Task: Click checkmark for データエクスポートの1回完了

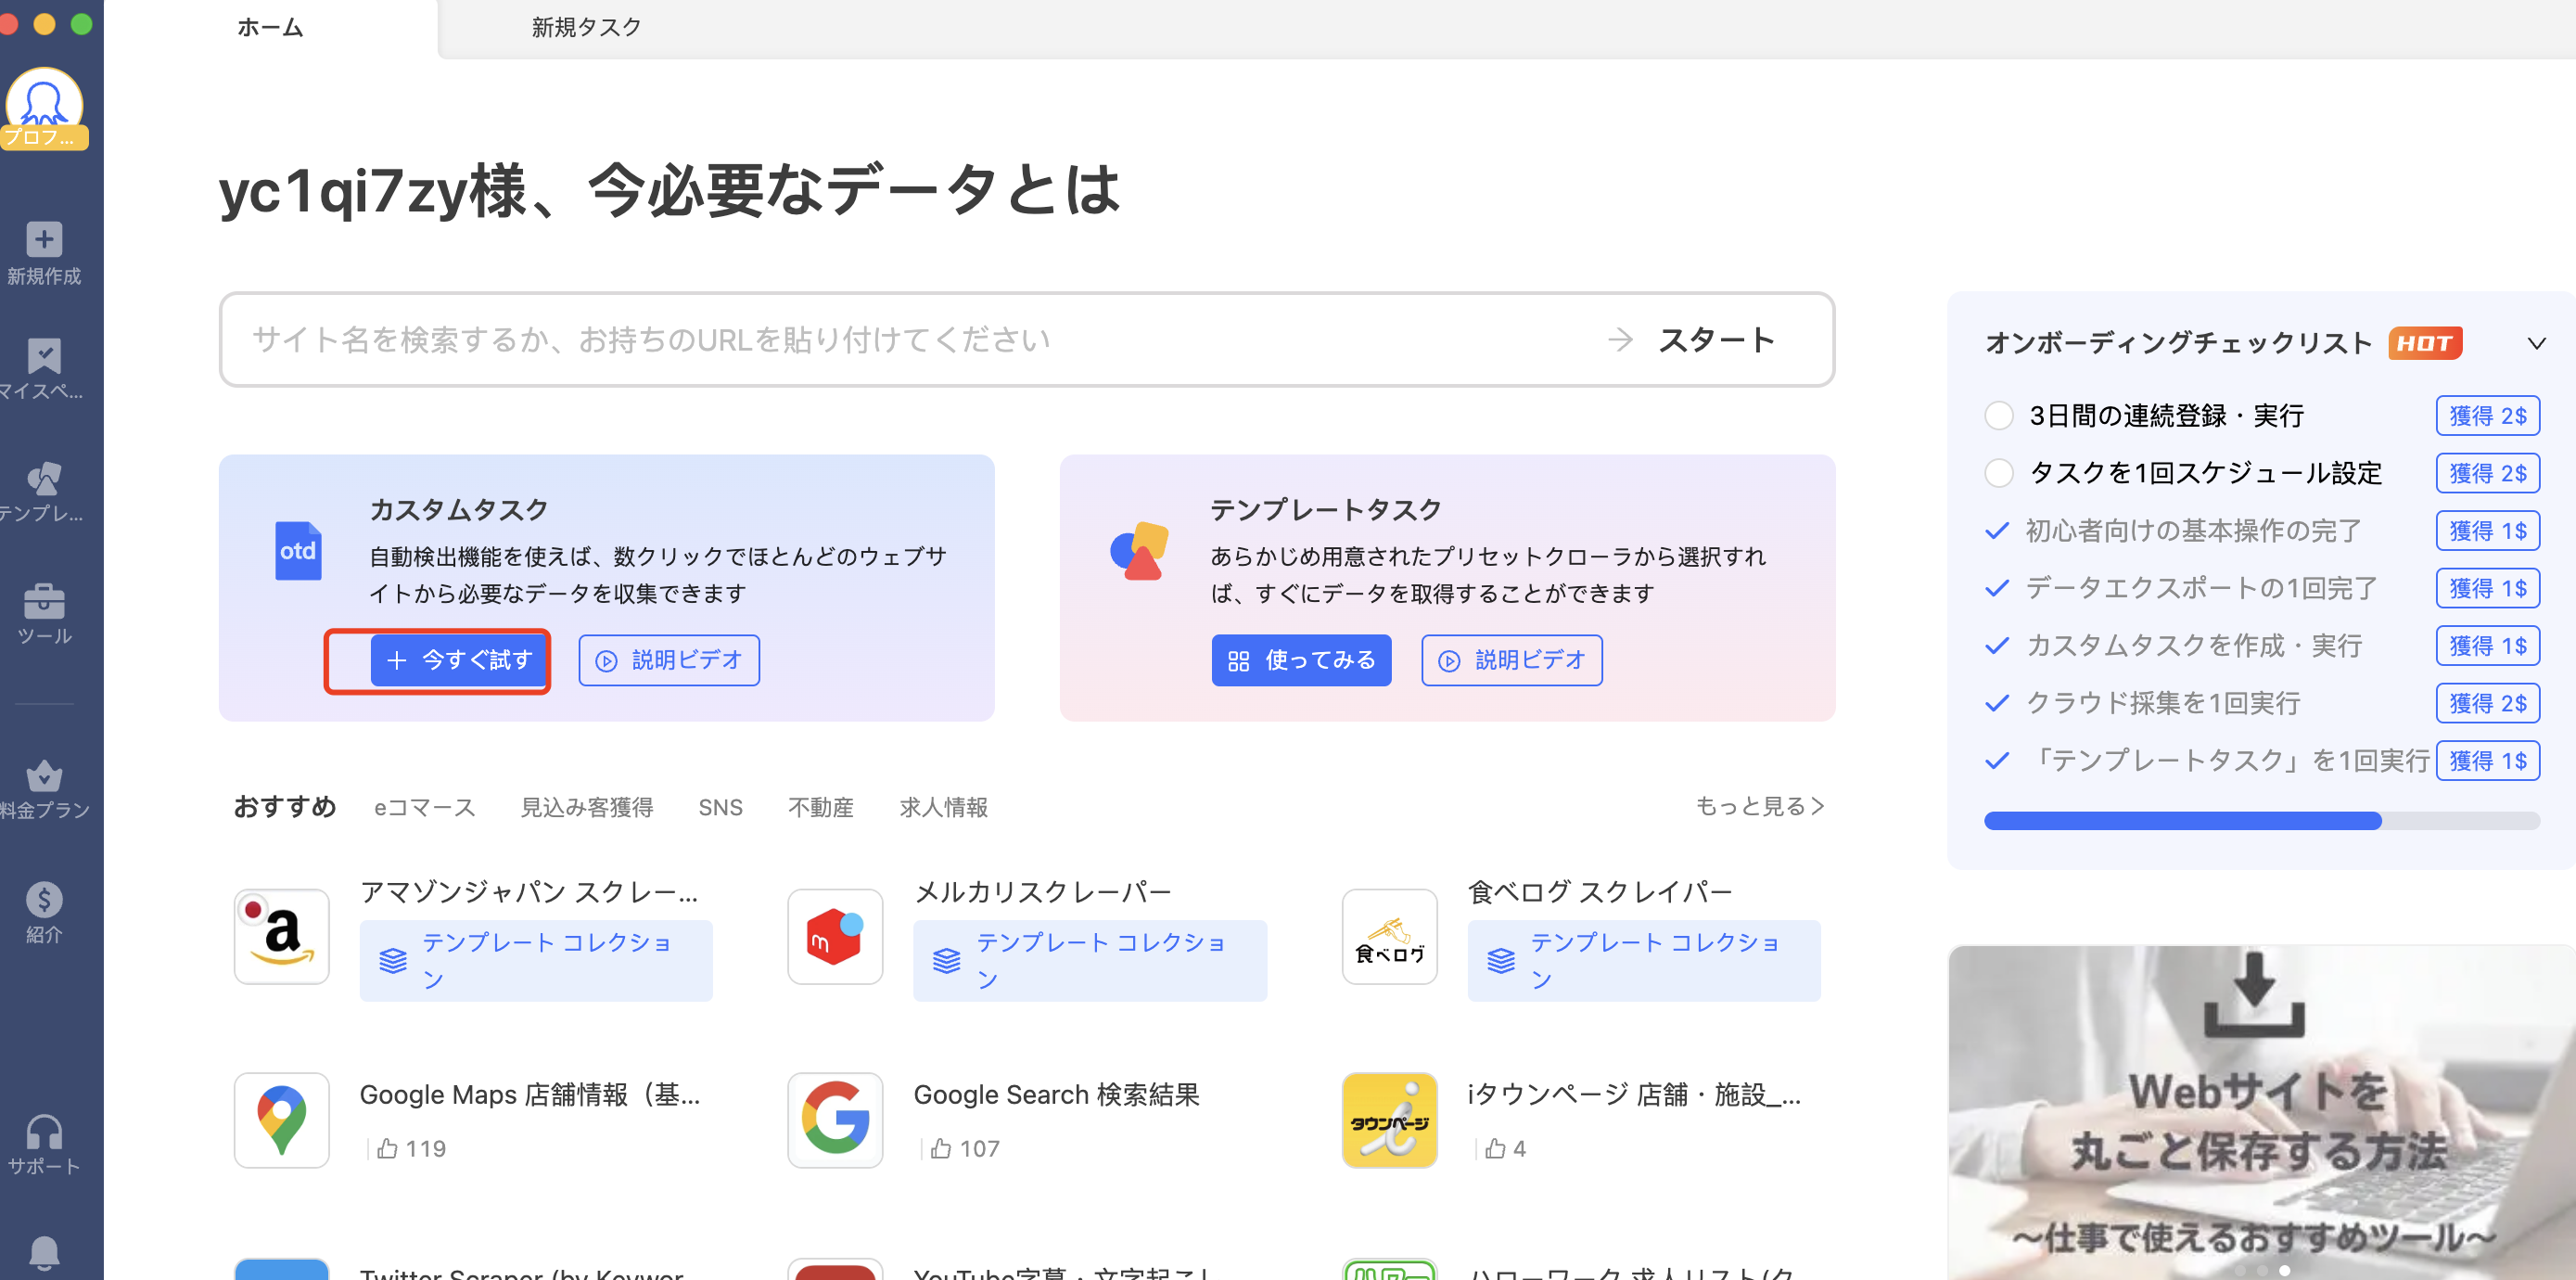Action: click(1997, 588)
